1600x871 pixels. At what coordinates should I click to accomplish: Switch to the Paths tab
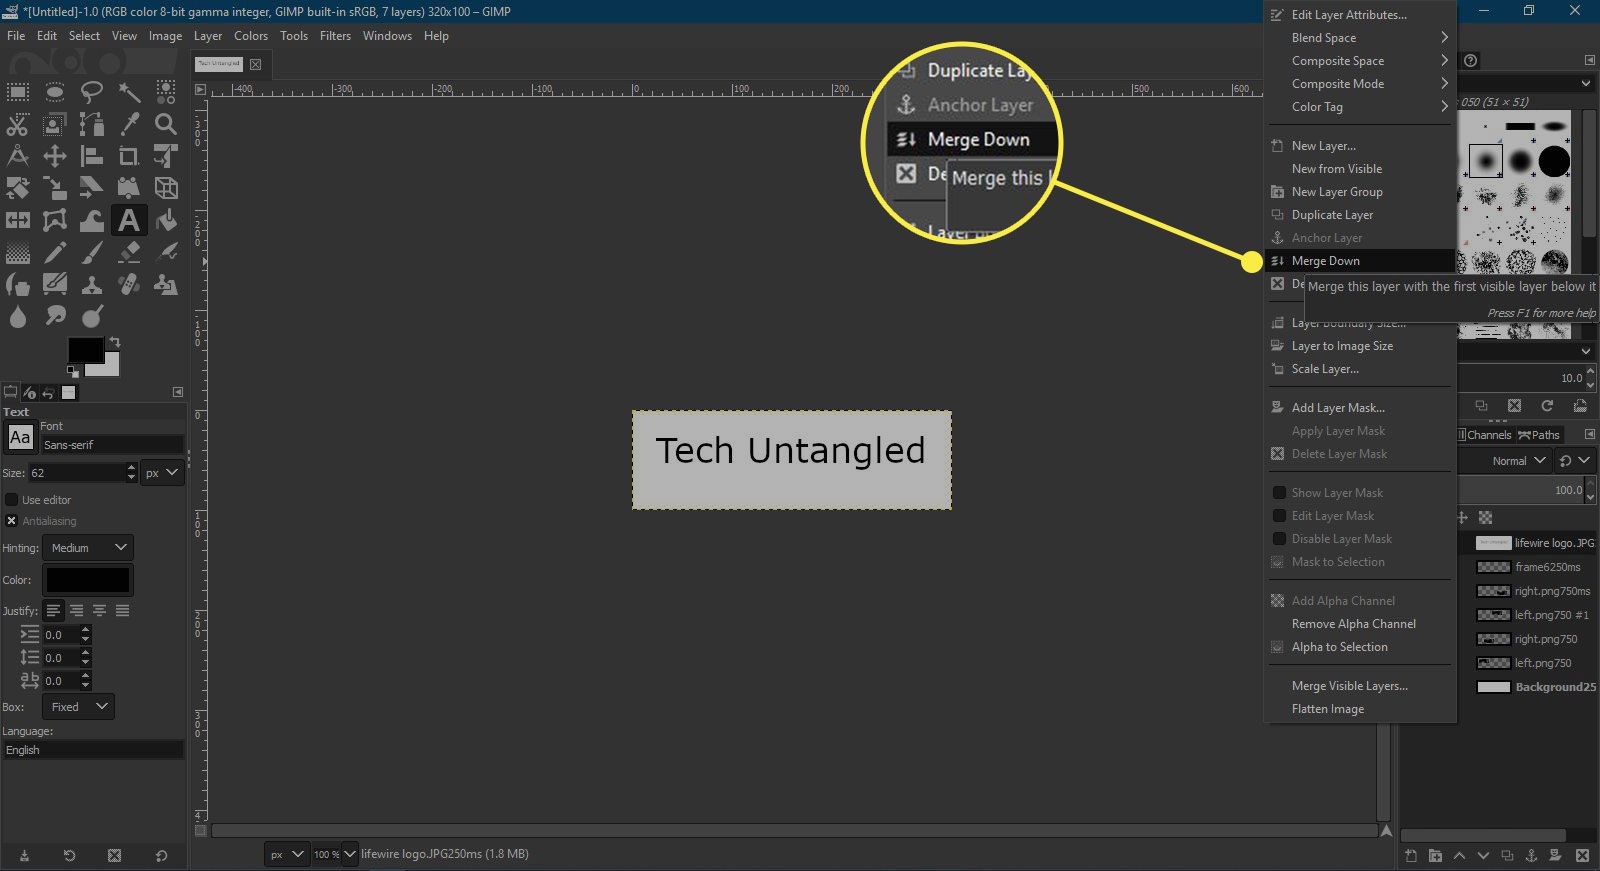click(x=1539, y=435)
